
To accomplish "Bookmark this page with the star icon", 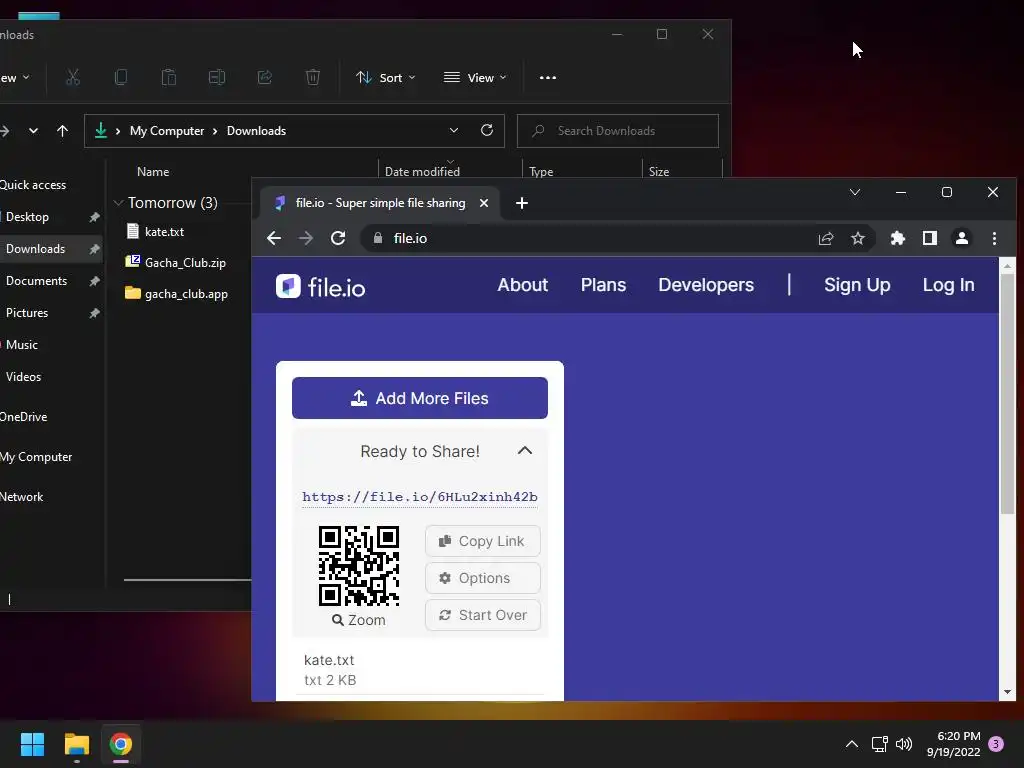I will click(857, 238).
